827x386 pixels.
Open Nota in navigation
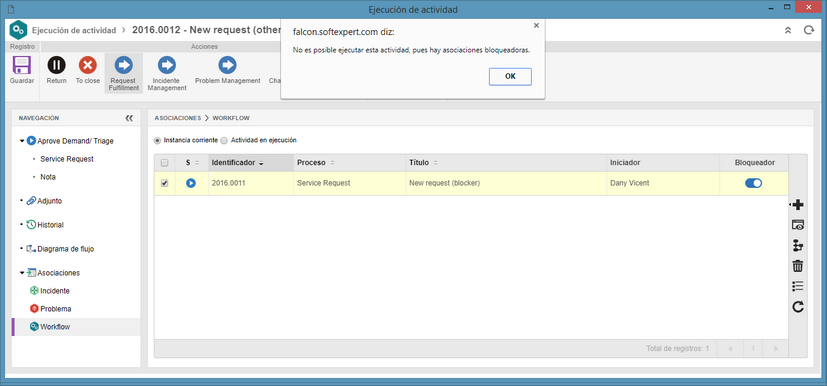(x=48, y=177)
